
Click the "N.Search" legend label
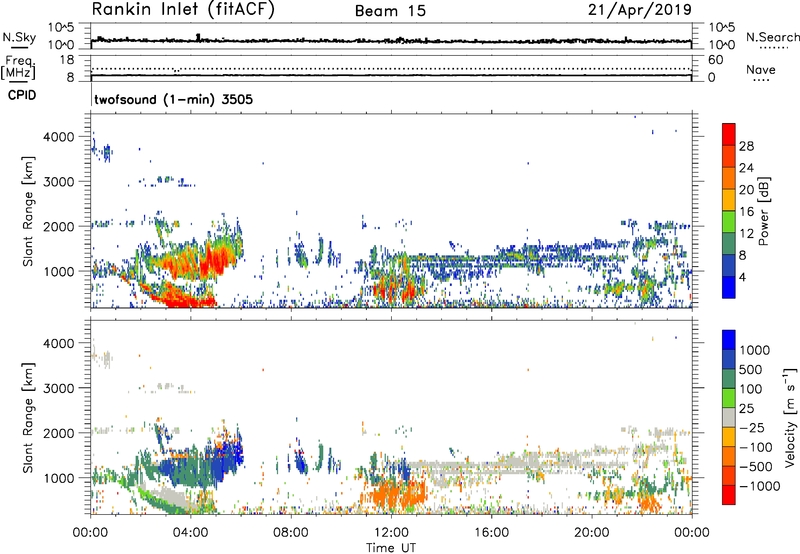click(773, 37)
